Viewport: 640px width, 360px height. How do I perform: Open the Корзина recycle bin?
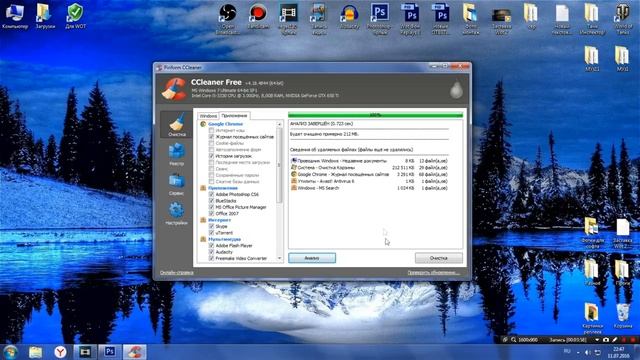coord(622,316)
